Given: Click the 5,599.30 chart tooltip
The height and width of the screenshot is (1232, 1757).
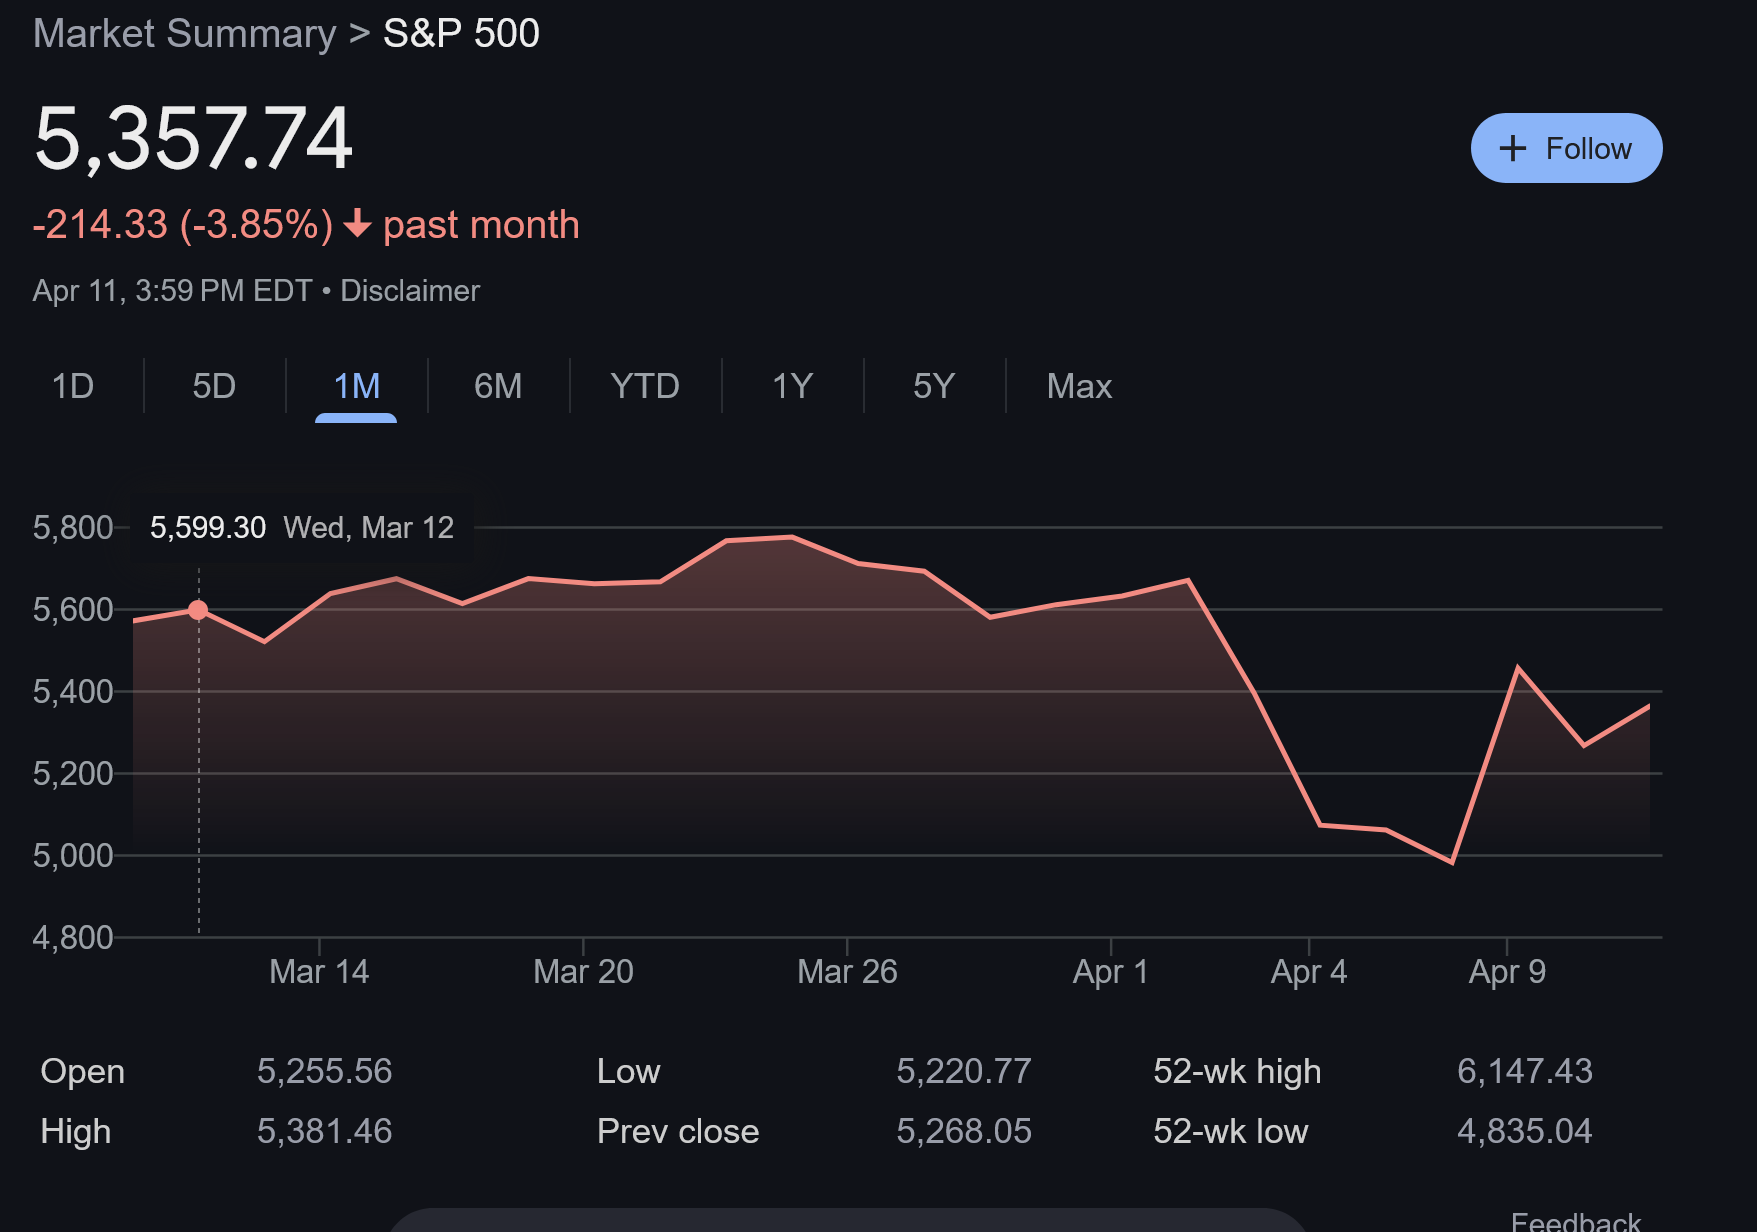Looking at the screenshot, I should click(x=301, y=527).
